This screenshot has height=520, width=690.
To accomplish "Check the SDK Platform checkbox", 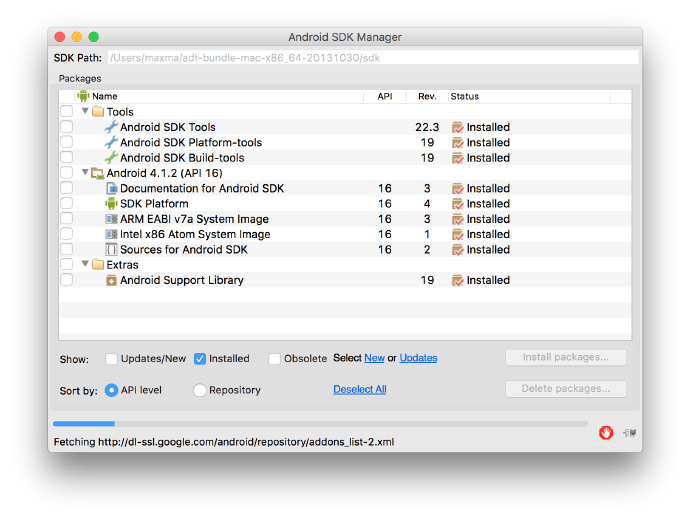I will [66, 203].
